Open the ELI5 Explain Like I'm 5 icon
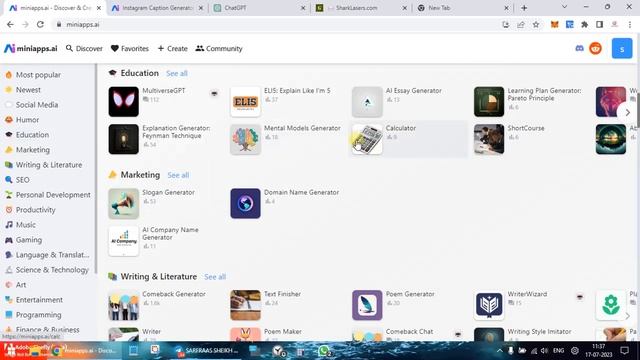640x360 pixels. [x=245, y=102]
